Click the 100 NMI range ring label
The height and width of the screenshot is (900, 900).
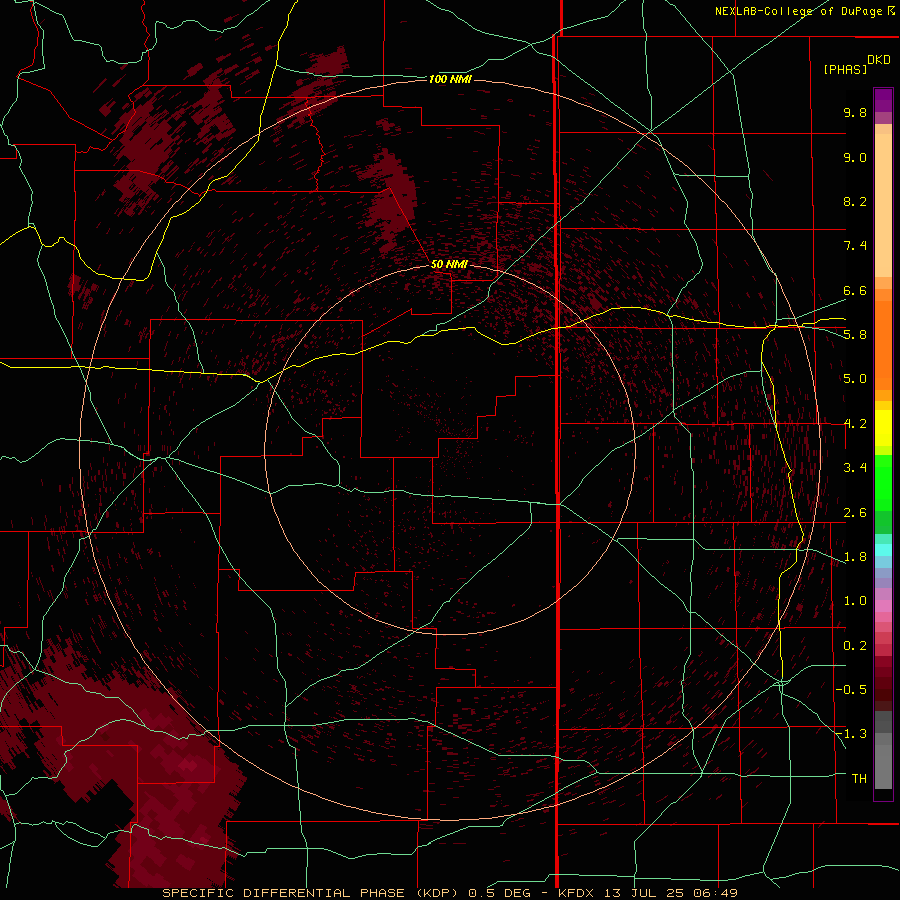(x=450, y=79)
